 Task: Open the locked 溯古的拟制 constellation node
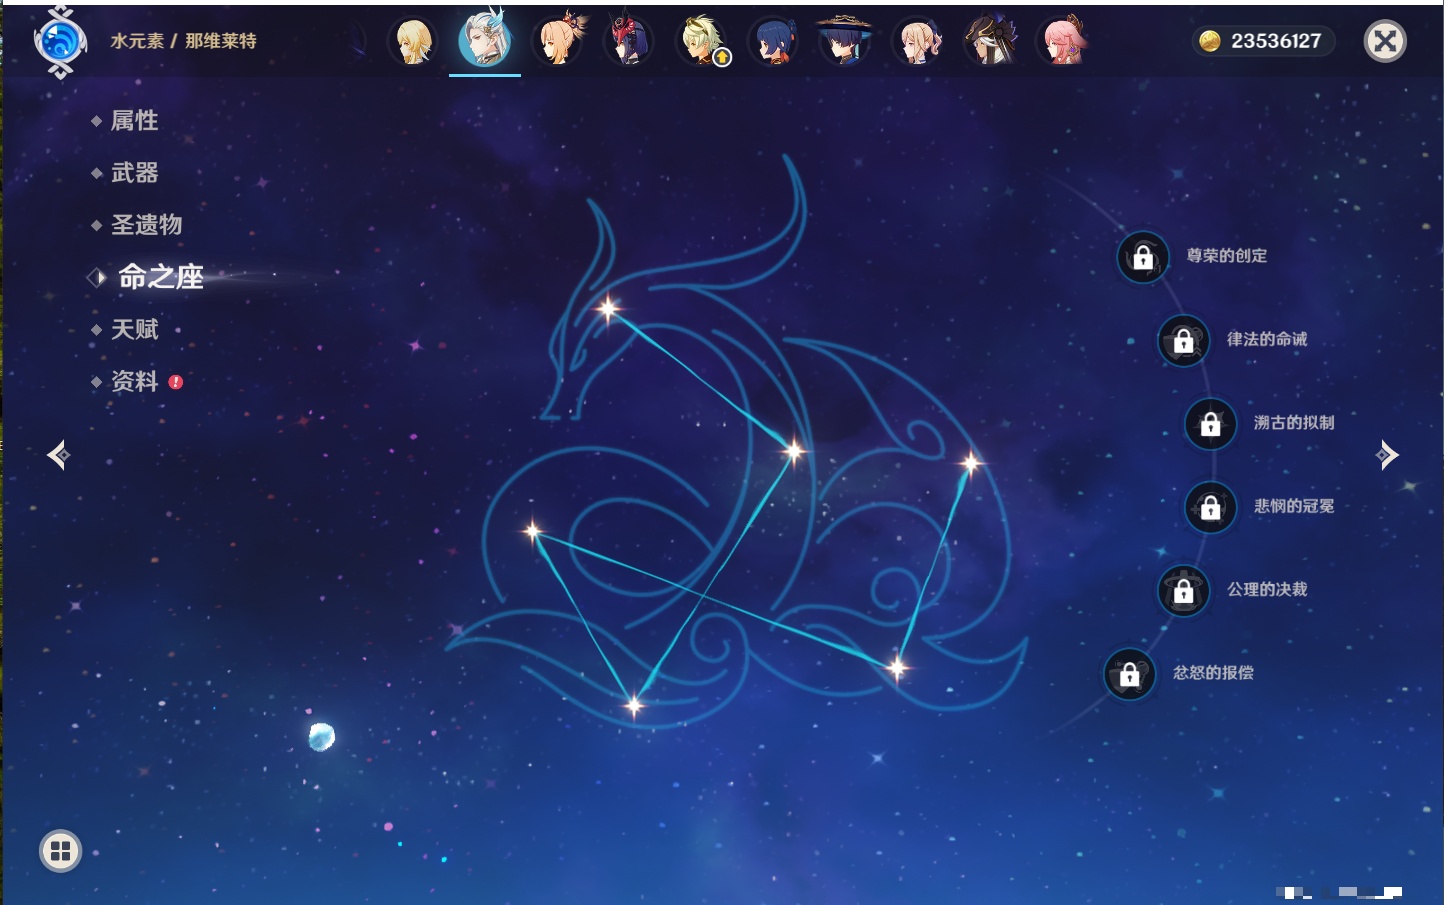pos(1210,424)
